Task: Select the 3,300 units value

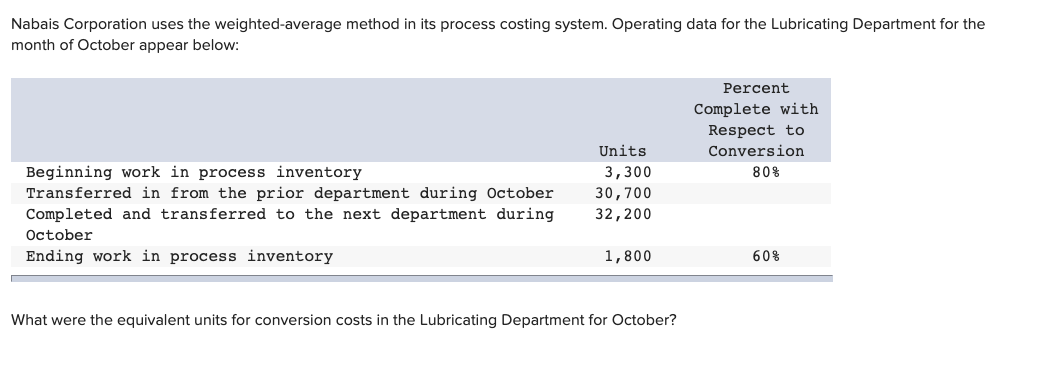Action: pyautogui.click(x=627, y=173)
